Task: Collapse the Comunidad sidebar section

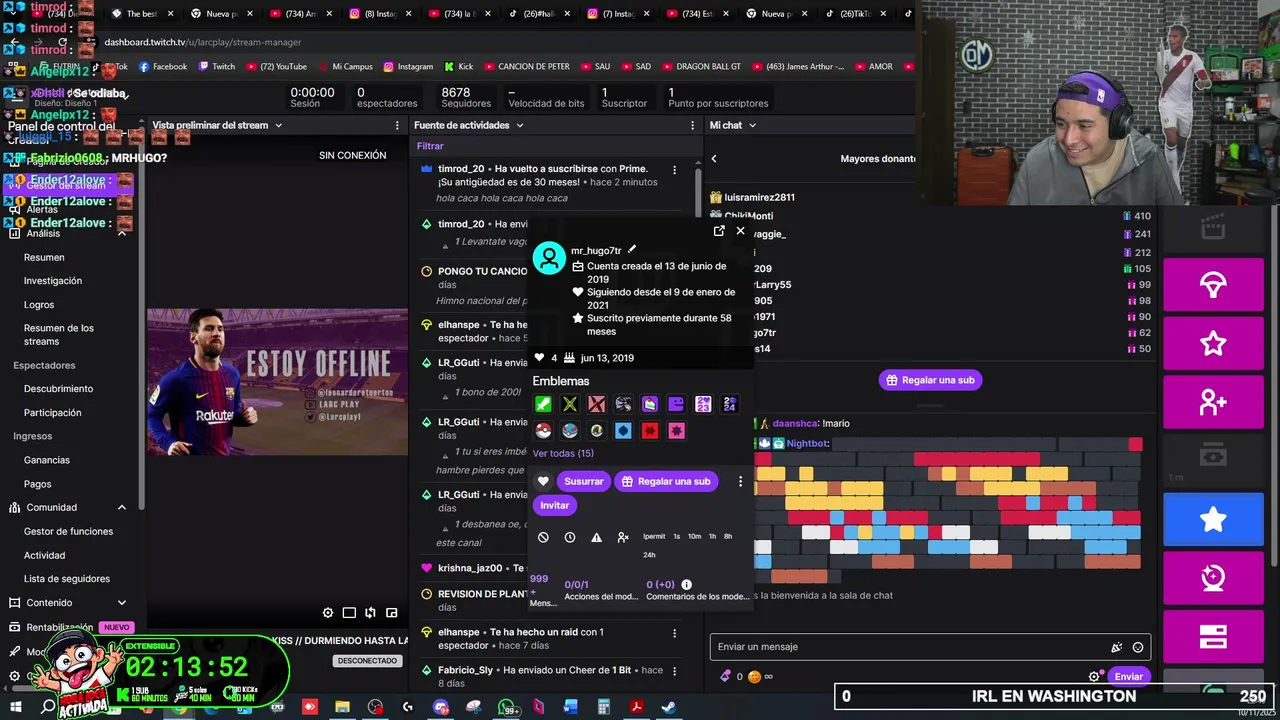Action: click(x=122, y=508)
